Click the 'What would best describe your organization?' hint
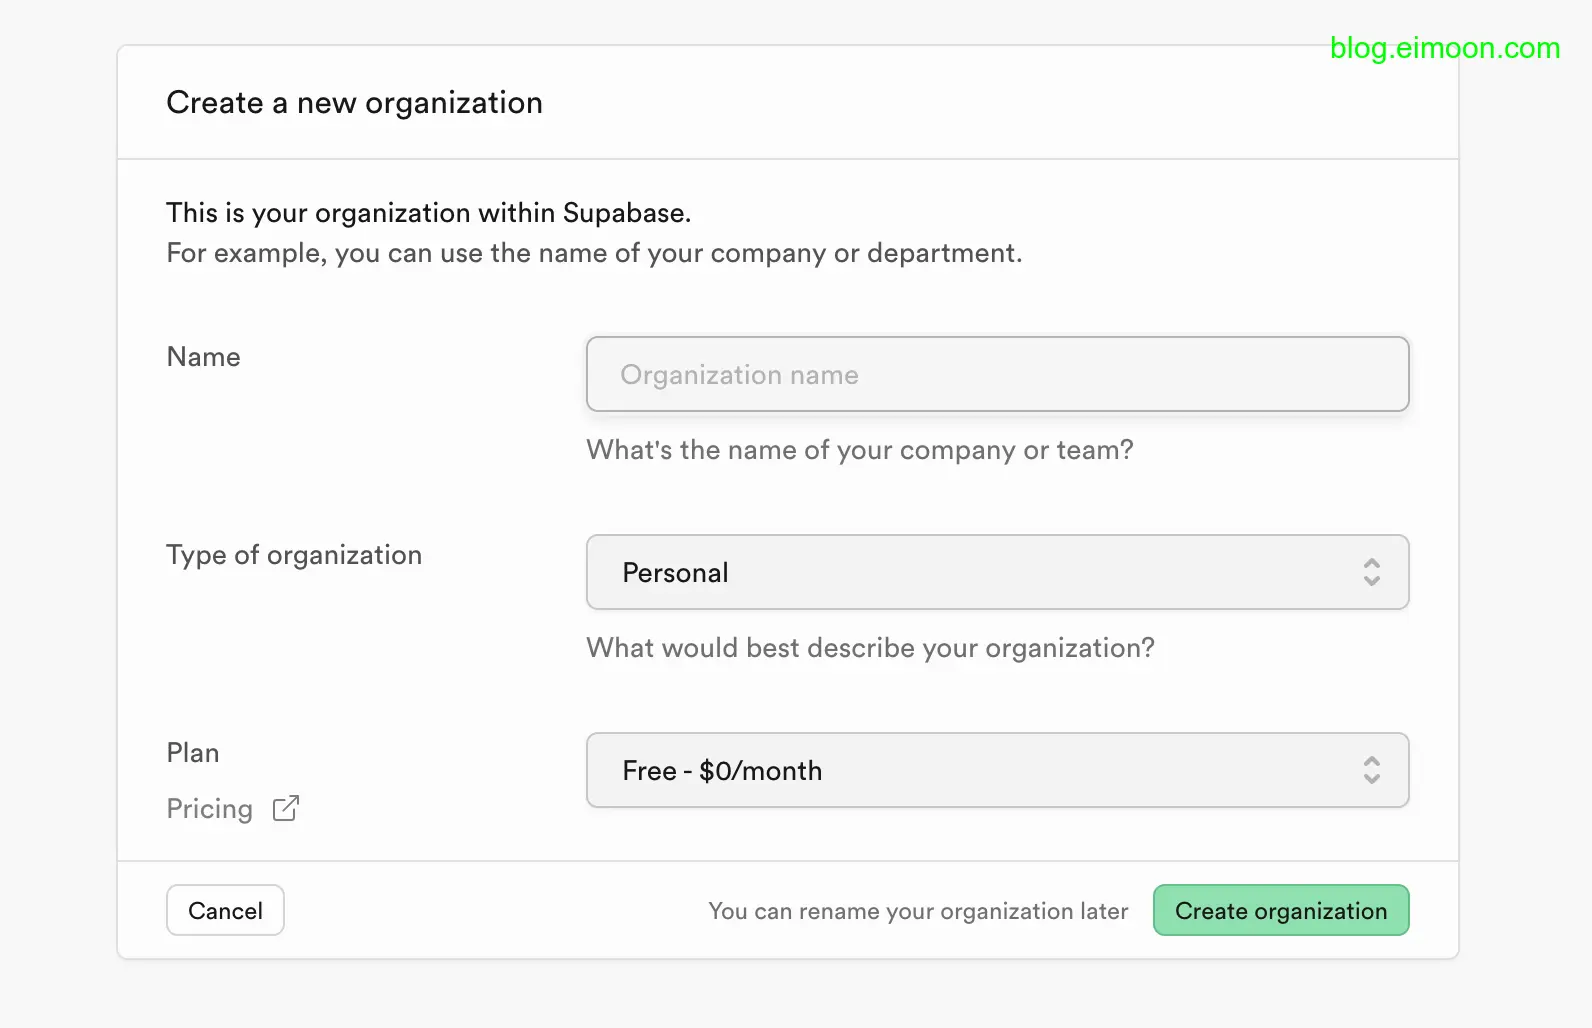This screenshot has width=1592, height=1028. pos(870,648)
